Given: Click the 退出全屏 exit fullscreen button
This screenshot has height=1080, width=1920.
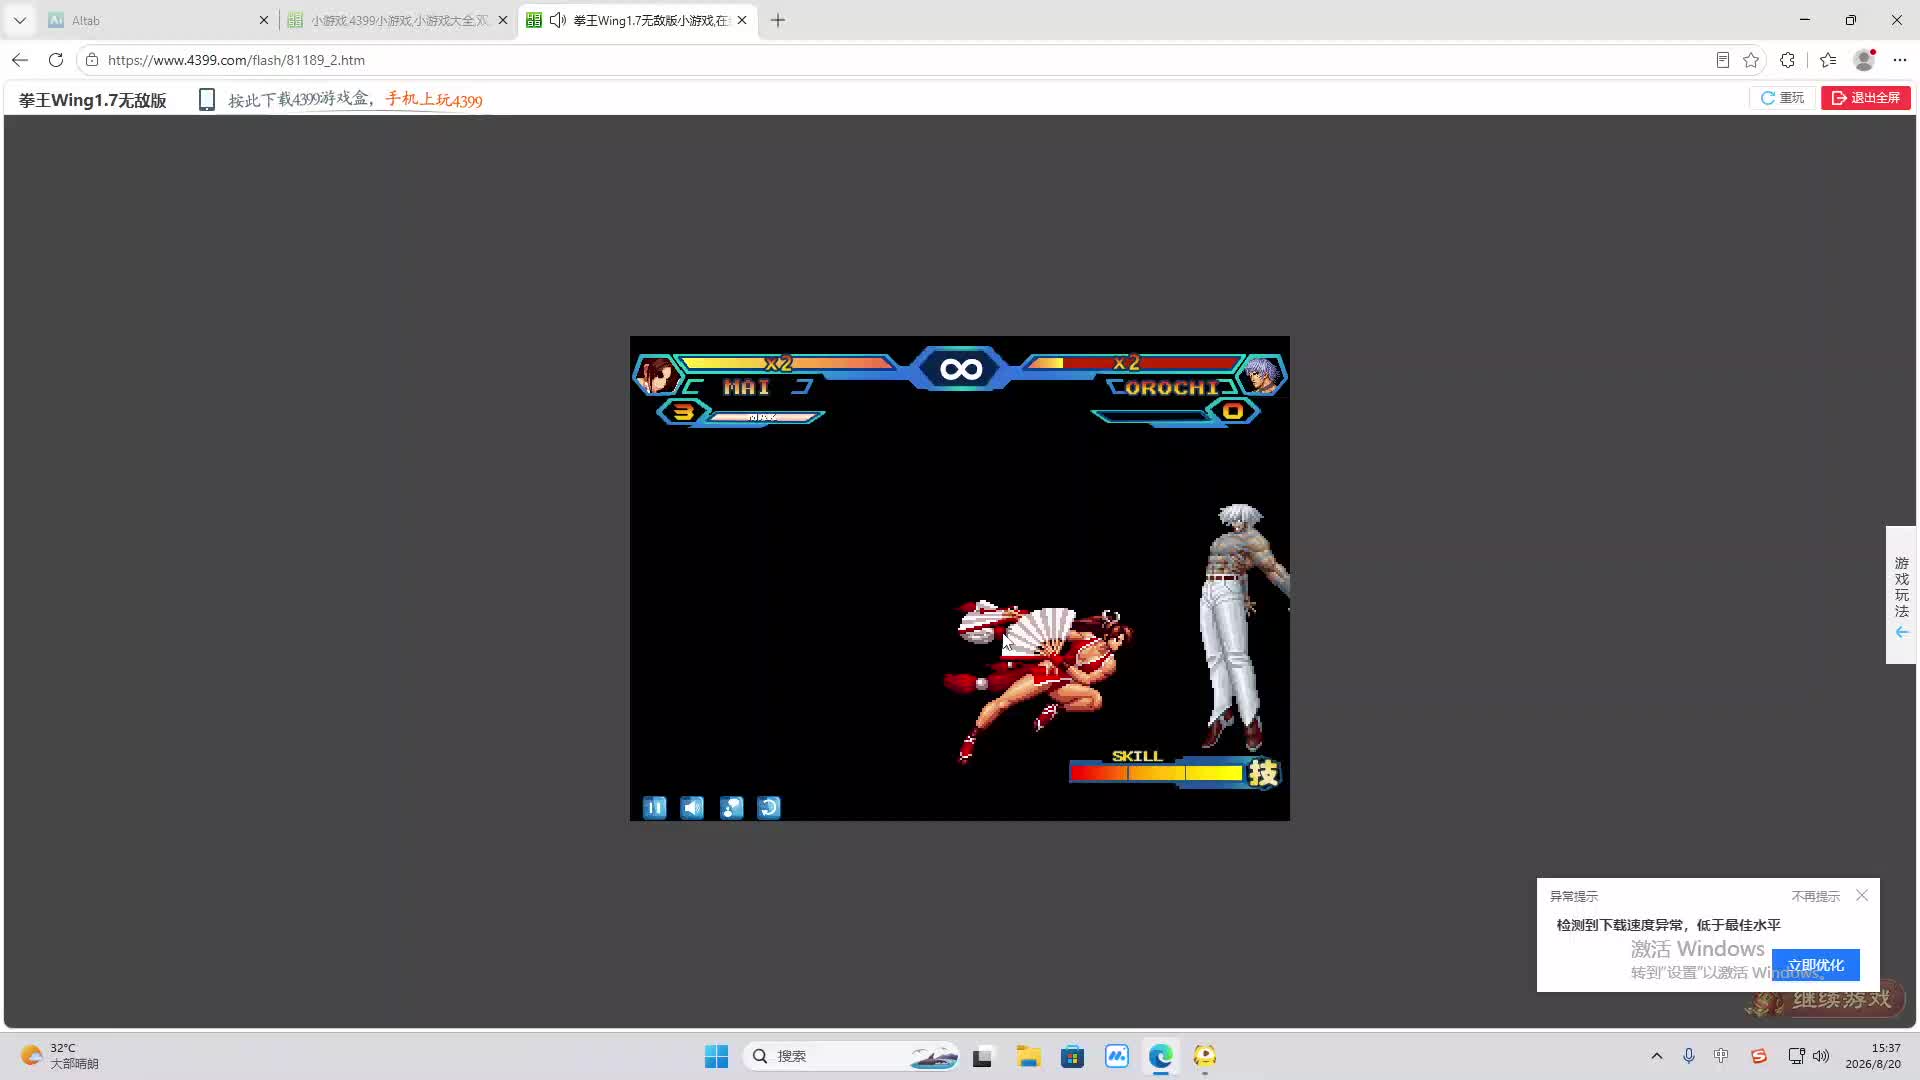Looking at the screenshot, I should [1866, 98].
